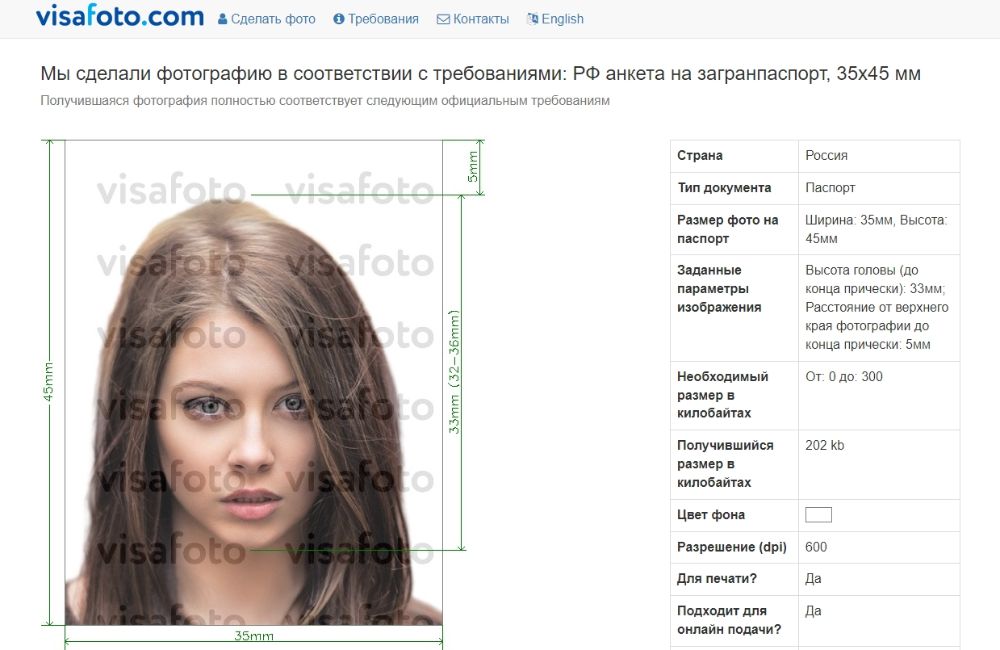
Task: Click the 5mm top margin label
Action: (473, 167)
